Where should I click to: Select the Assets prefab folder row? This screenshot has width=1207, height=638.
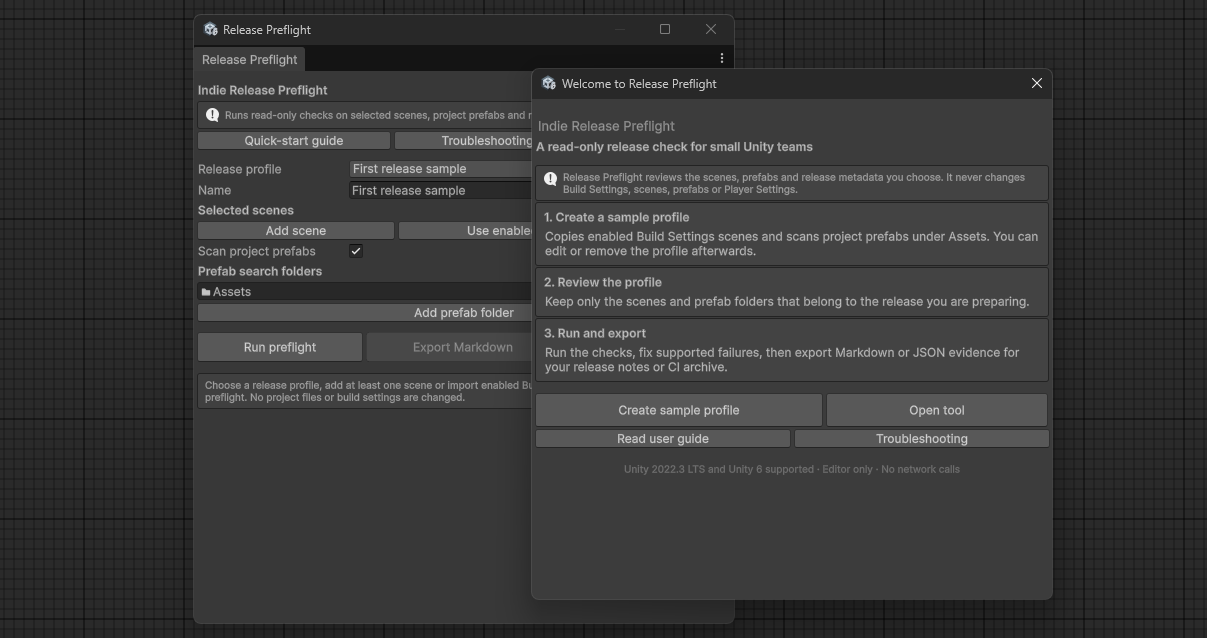click(x=365, y=292)
